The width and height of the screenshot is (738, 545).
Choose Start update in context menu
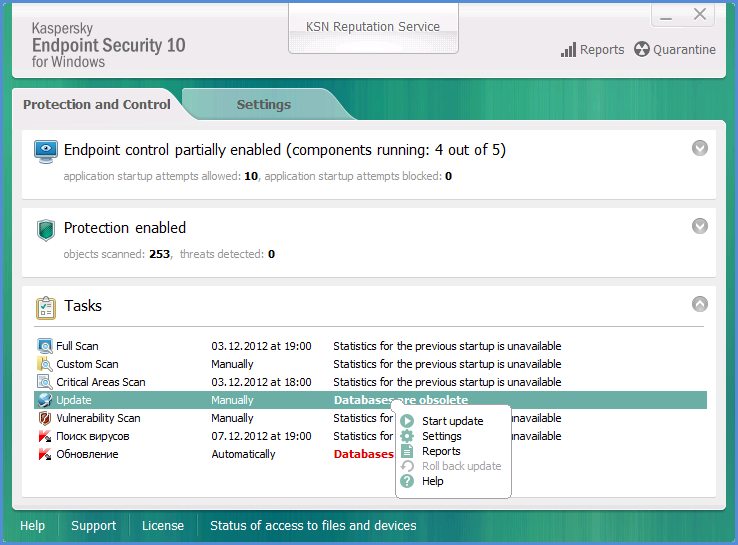click(451, 422)
